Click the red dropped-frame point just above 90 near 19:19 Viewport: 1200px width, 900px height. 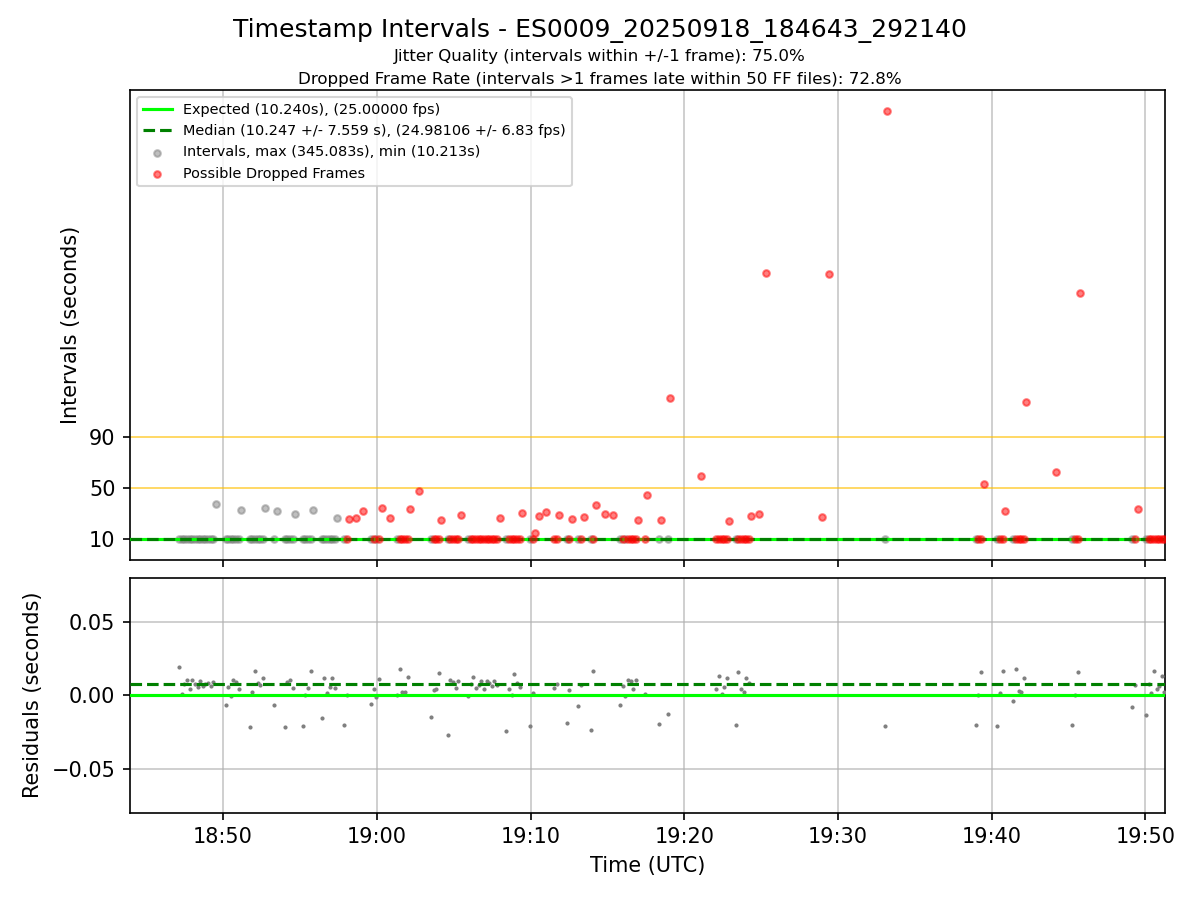[x=670, y=398]
